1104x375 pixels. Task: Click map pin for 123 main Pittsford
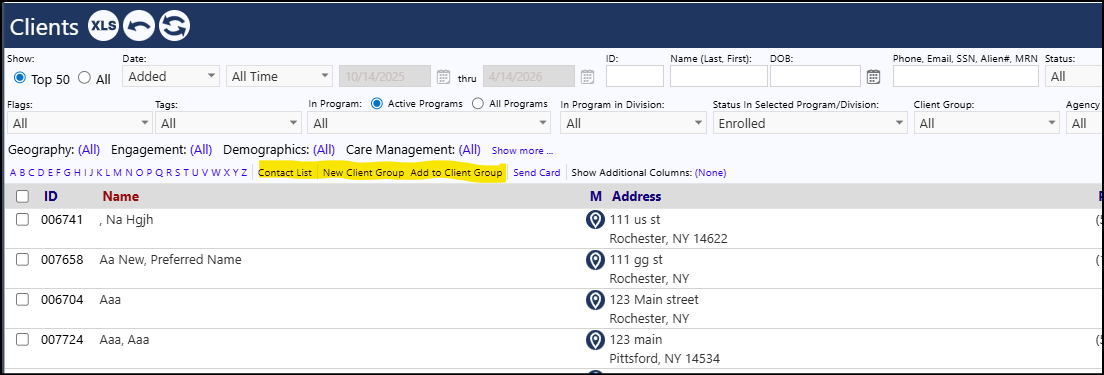[x=595, y=341]
